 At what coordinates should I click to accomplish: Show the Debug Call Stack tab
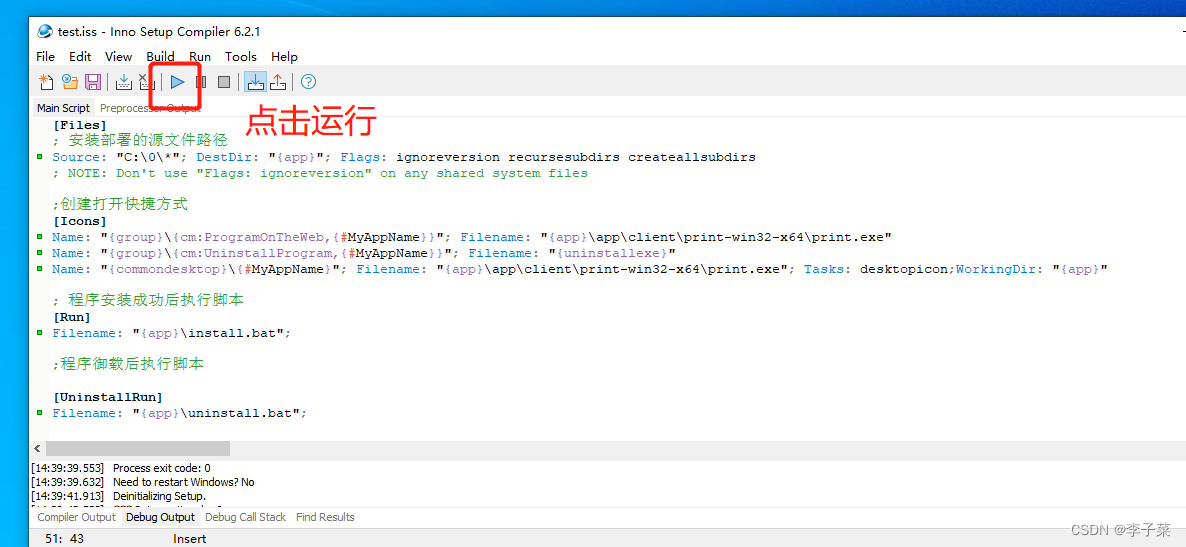click(x=245, y=517)
